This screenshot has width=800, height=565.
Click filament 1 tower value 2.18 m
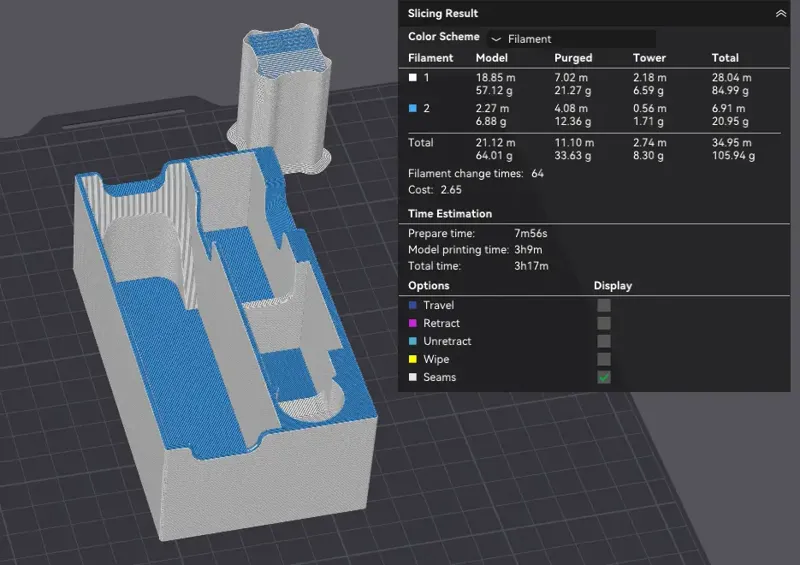point(649,78)
